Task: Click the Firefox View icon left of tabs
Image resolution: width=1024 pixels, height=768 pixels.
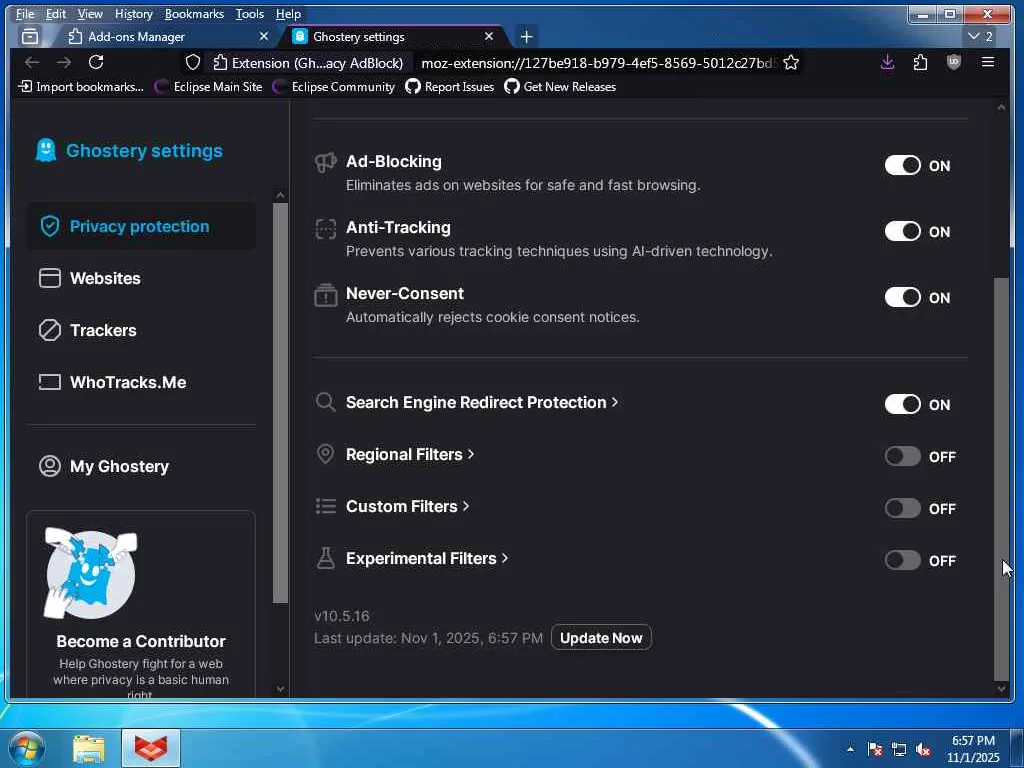Action: [x=30, y=37]
